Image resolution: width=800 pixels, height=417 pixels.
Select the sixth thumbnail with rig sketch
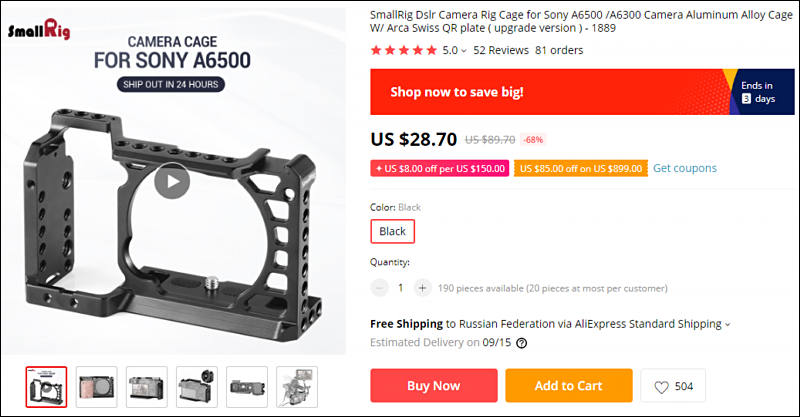click(297, 387)
